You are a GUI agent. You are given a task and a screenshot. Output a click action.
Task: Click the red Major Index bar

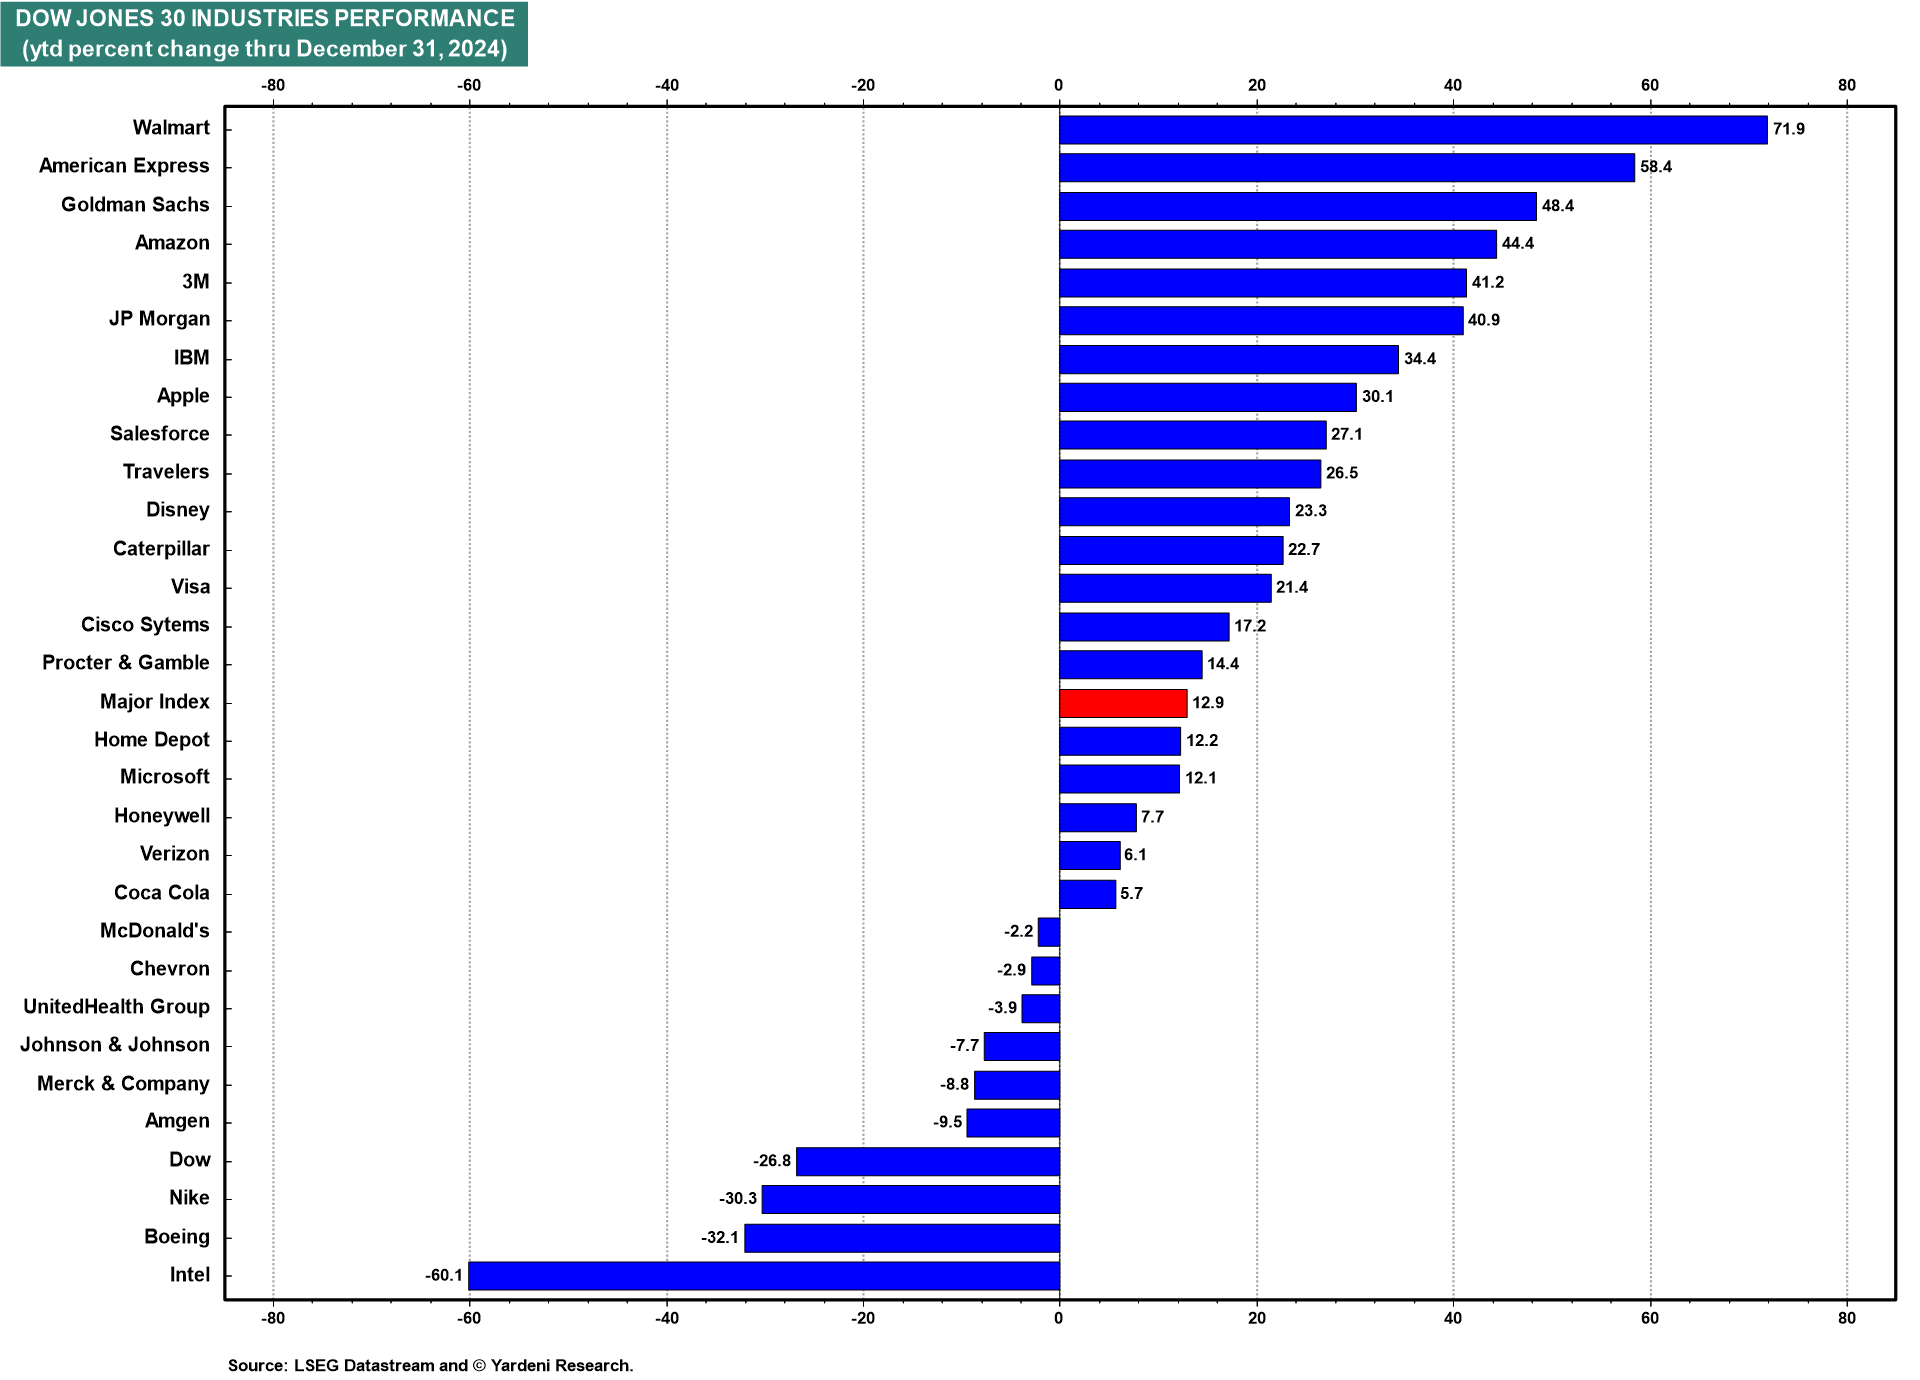(1122, 703)
